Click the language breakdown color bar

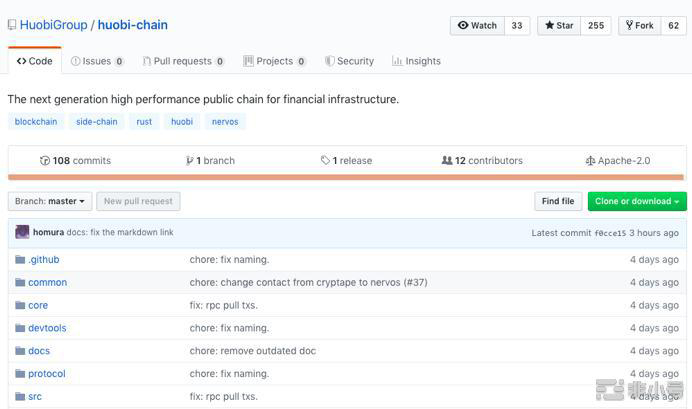pyautogui.click(x=346, y=177)
